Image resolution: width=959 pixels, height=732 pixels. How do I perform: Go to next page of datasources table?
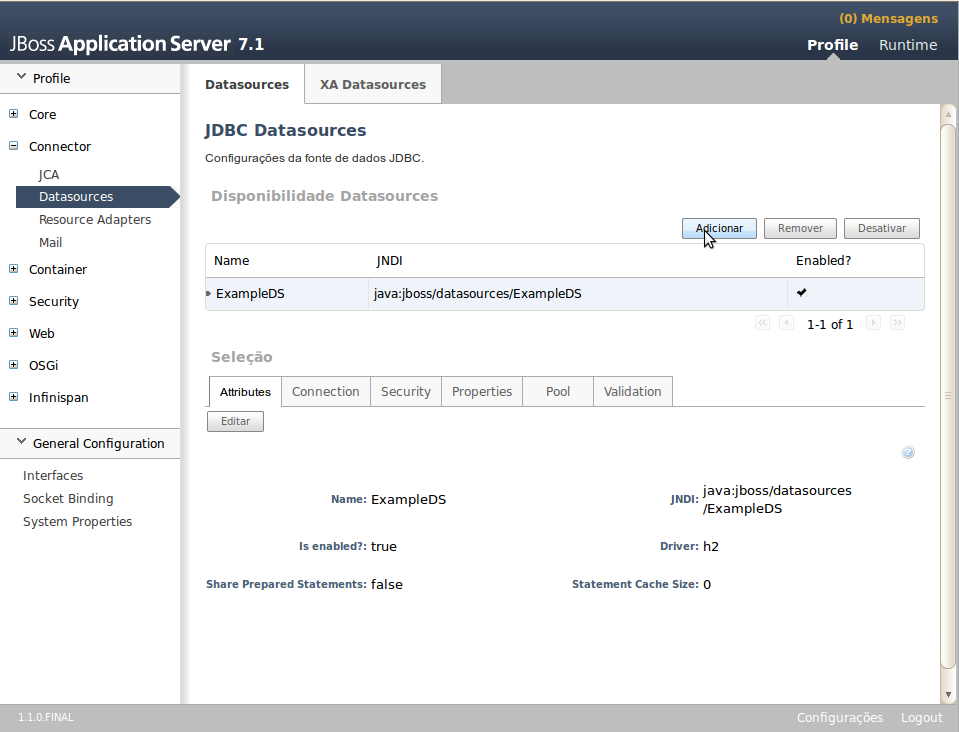[873, 323]
